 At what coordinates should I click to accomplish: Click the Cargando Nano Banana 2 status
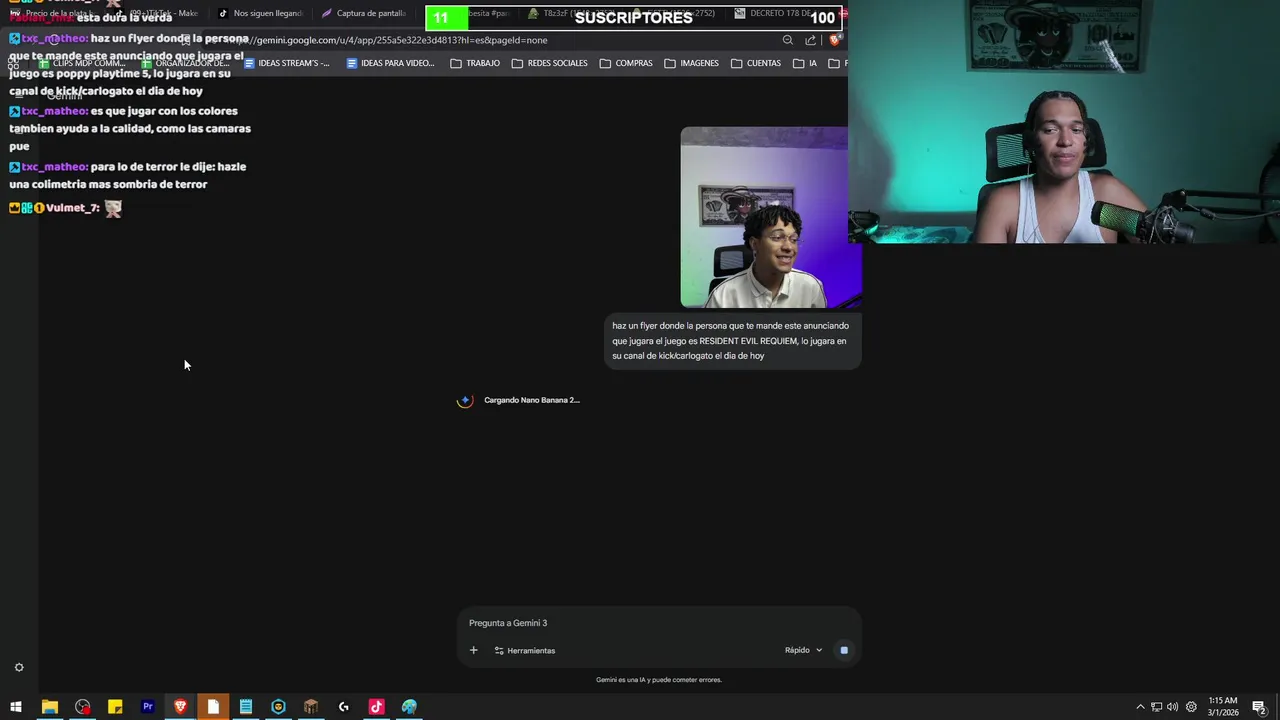[x=532, y=400]
